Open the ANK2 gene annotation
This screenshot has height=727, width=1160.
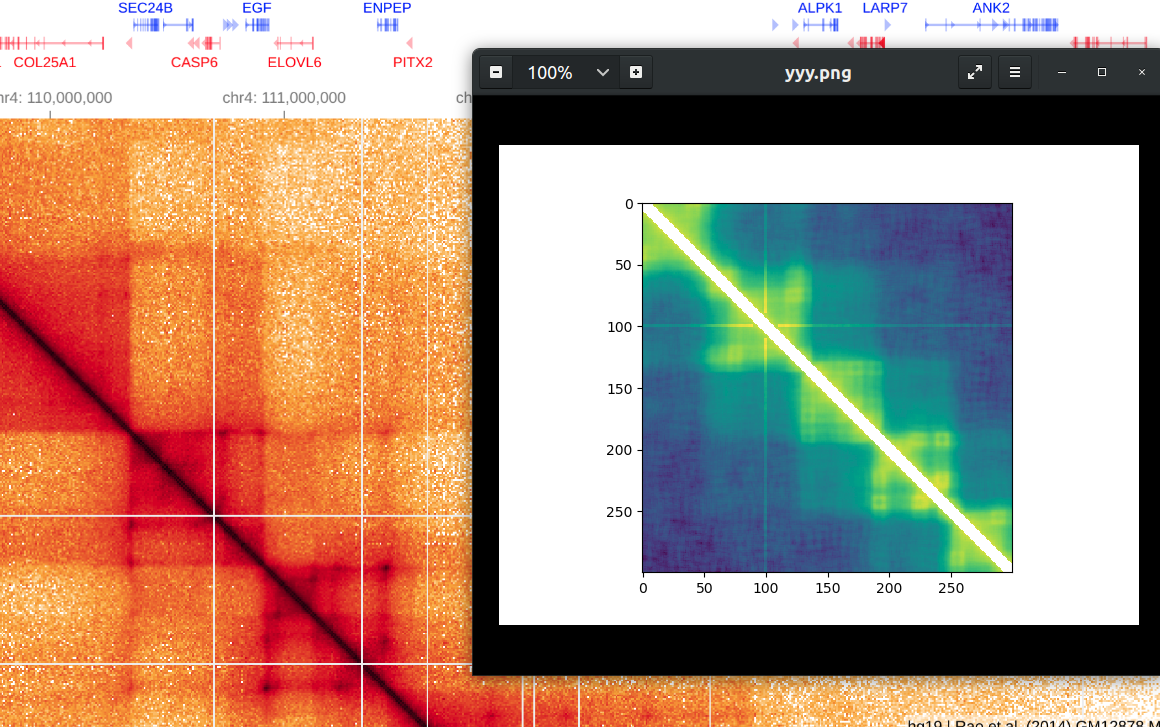tap(991, 8)
